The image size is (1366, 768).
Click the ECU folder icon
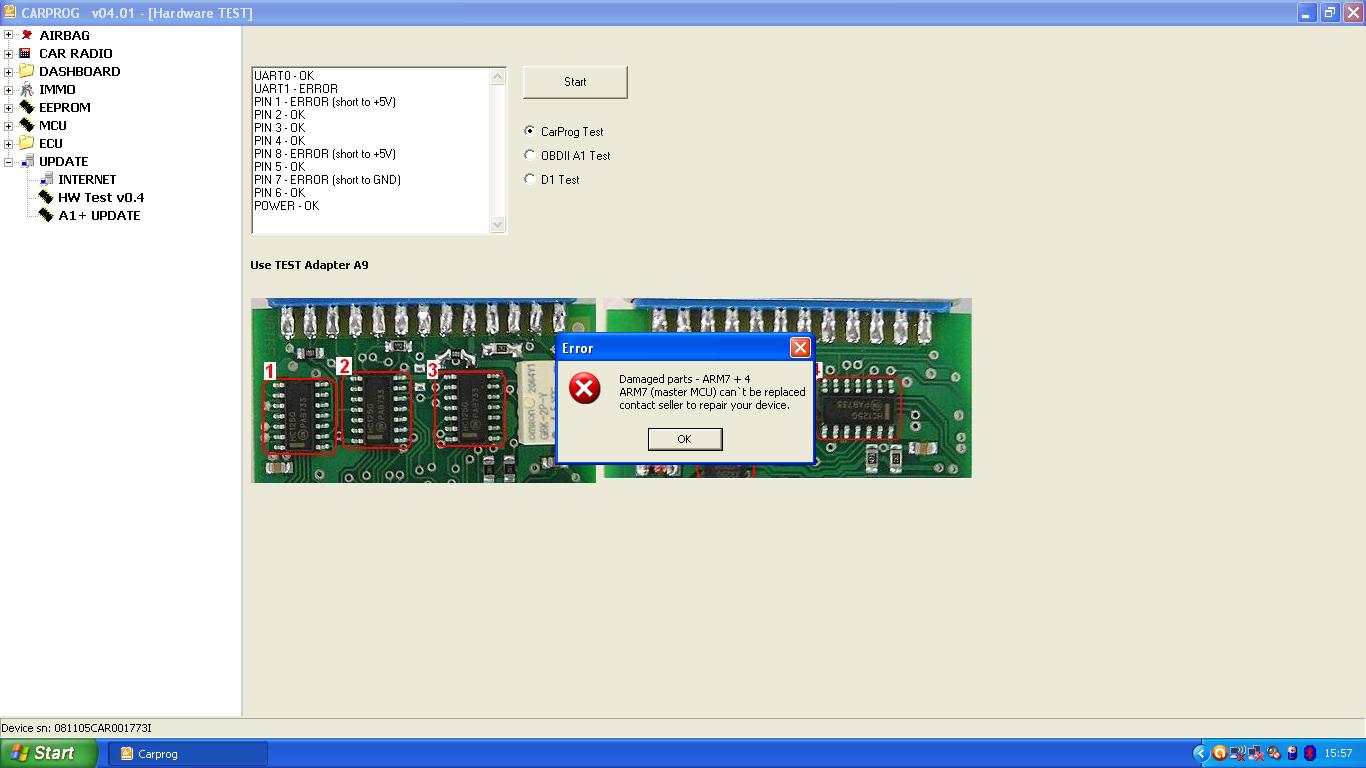click(x=27, y=143)
